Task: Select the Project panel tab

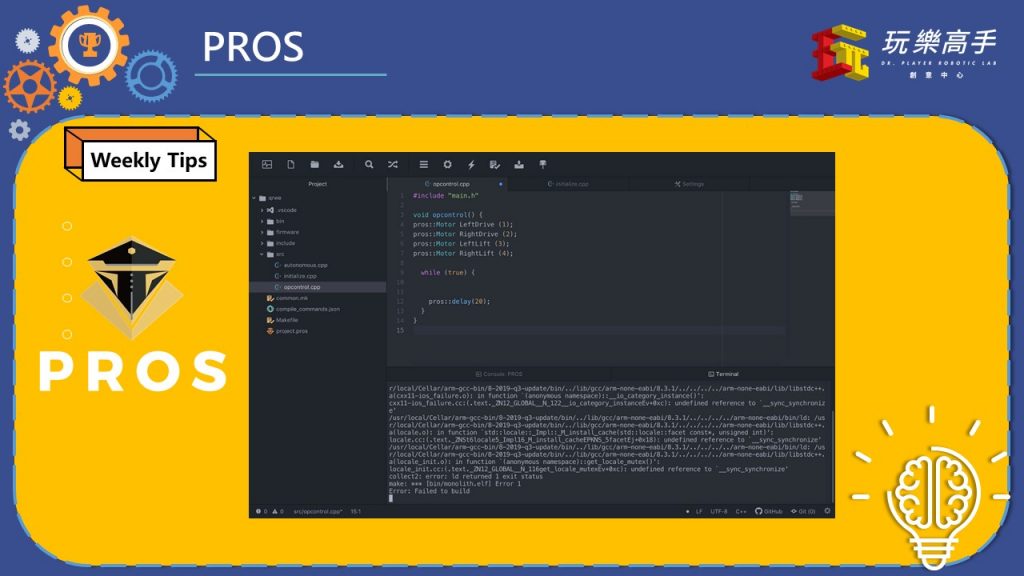Action: [x=317, y=184]
